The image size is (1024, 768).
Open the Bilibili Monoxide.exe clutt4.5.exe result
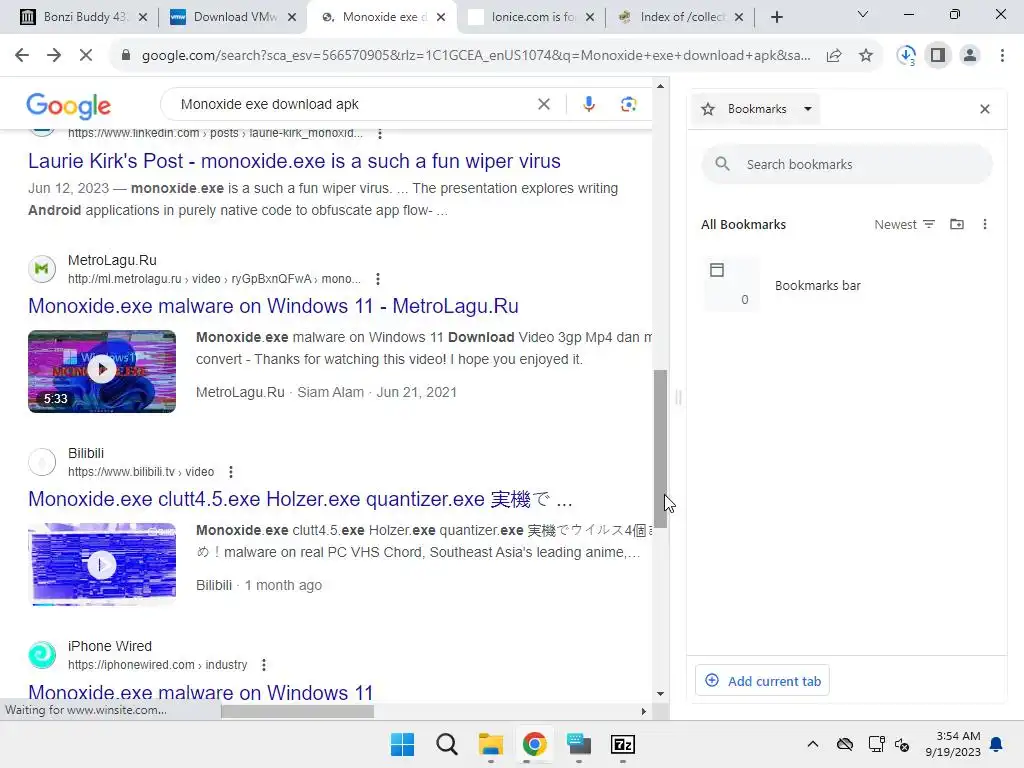[300, 499]
